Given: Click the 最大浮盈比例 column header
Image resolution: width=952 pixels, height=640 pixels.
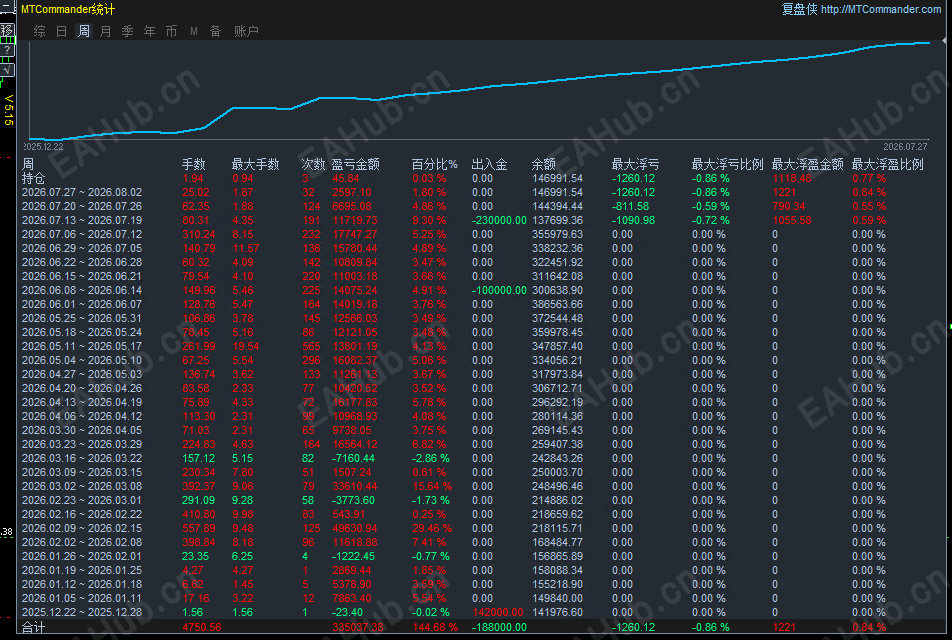Looking at the screenshot, I should click(x=888, y=164).
